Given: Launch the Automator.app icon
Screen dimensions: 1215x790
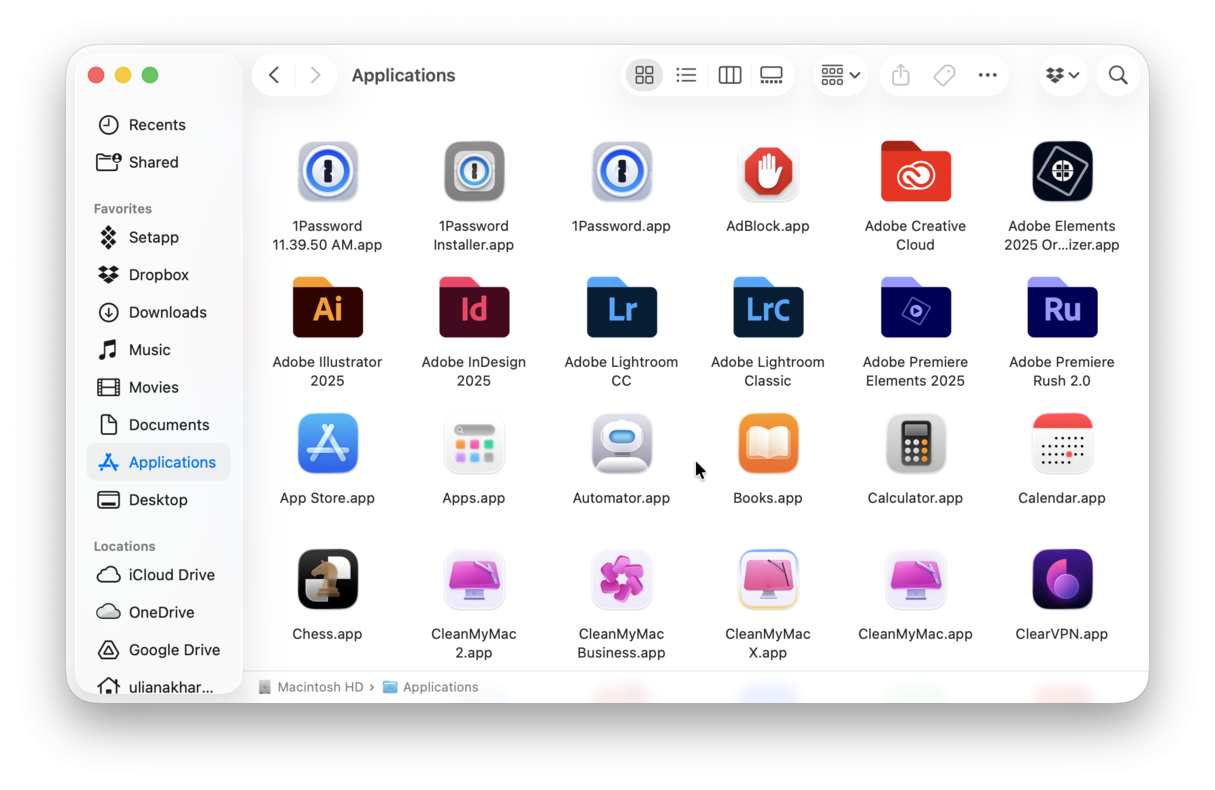Looking at the screenshot, I should pyautogui.click(x=621, y=443).
